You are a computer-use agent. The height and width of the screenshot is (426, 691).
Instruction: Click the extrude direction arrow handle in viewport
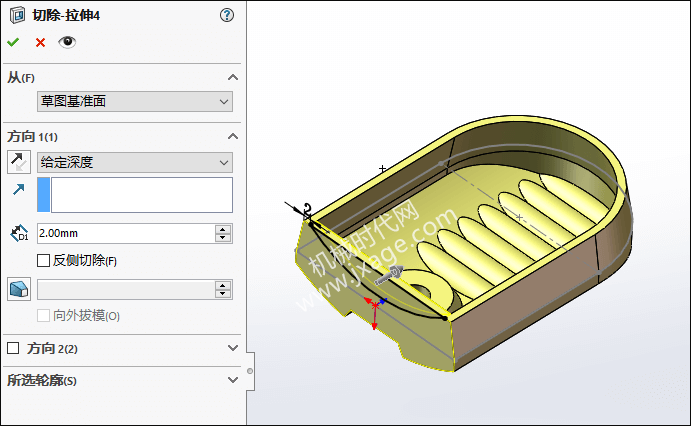click(389, 274)
